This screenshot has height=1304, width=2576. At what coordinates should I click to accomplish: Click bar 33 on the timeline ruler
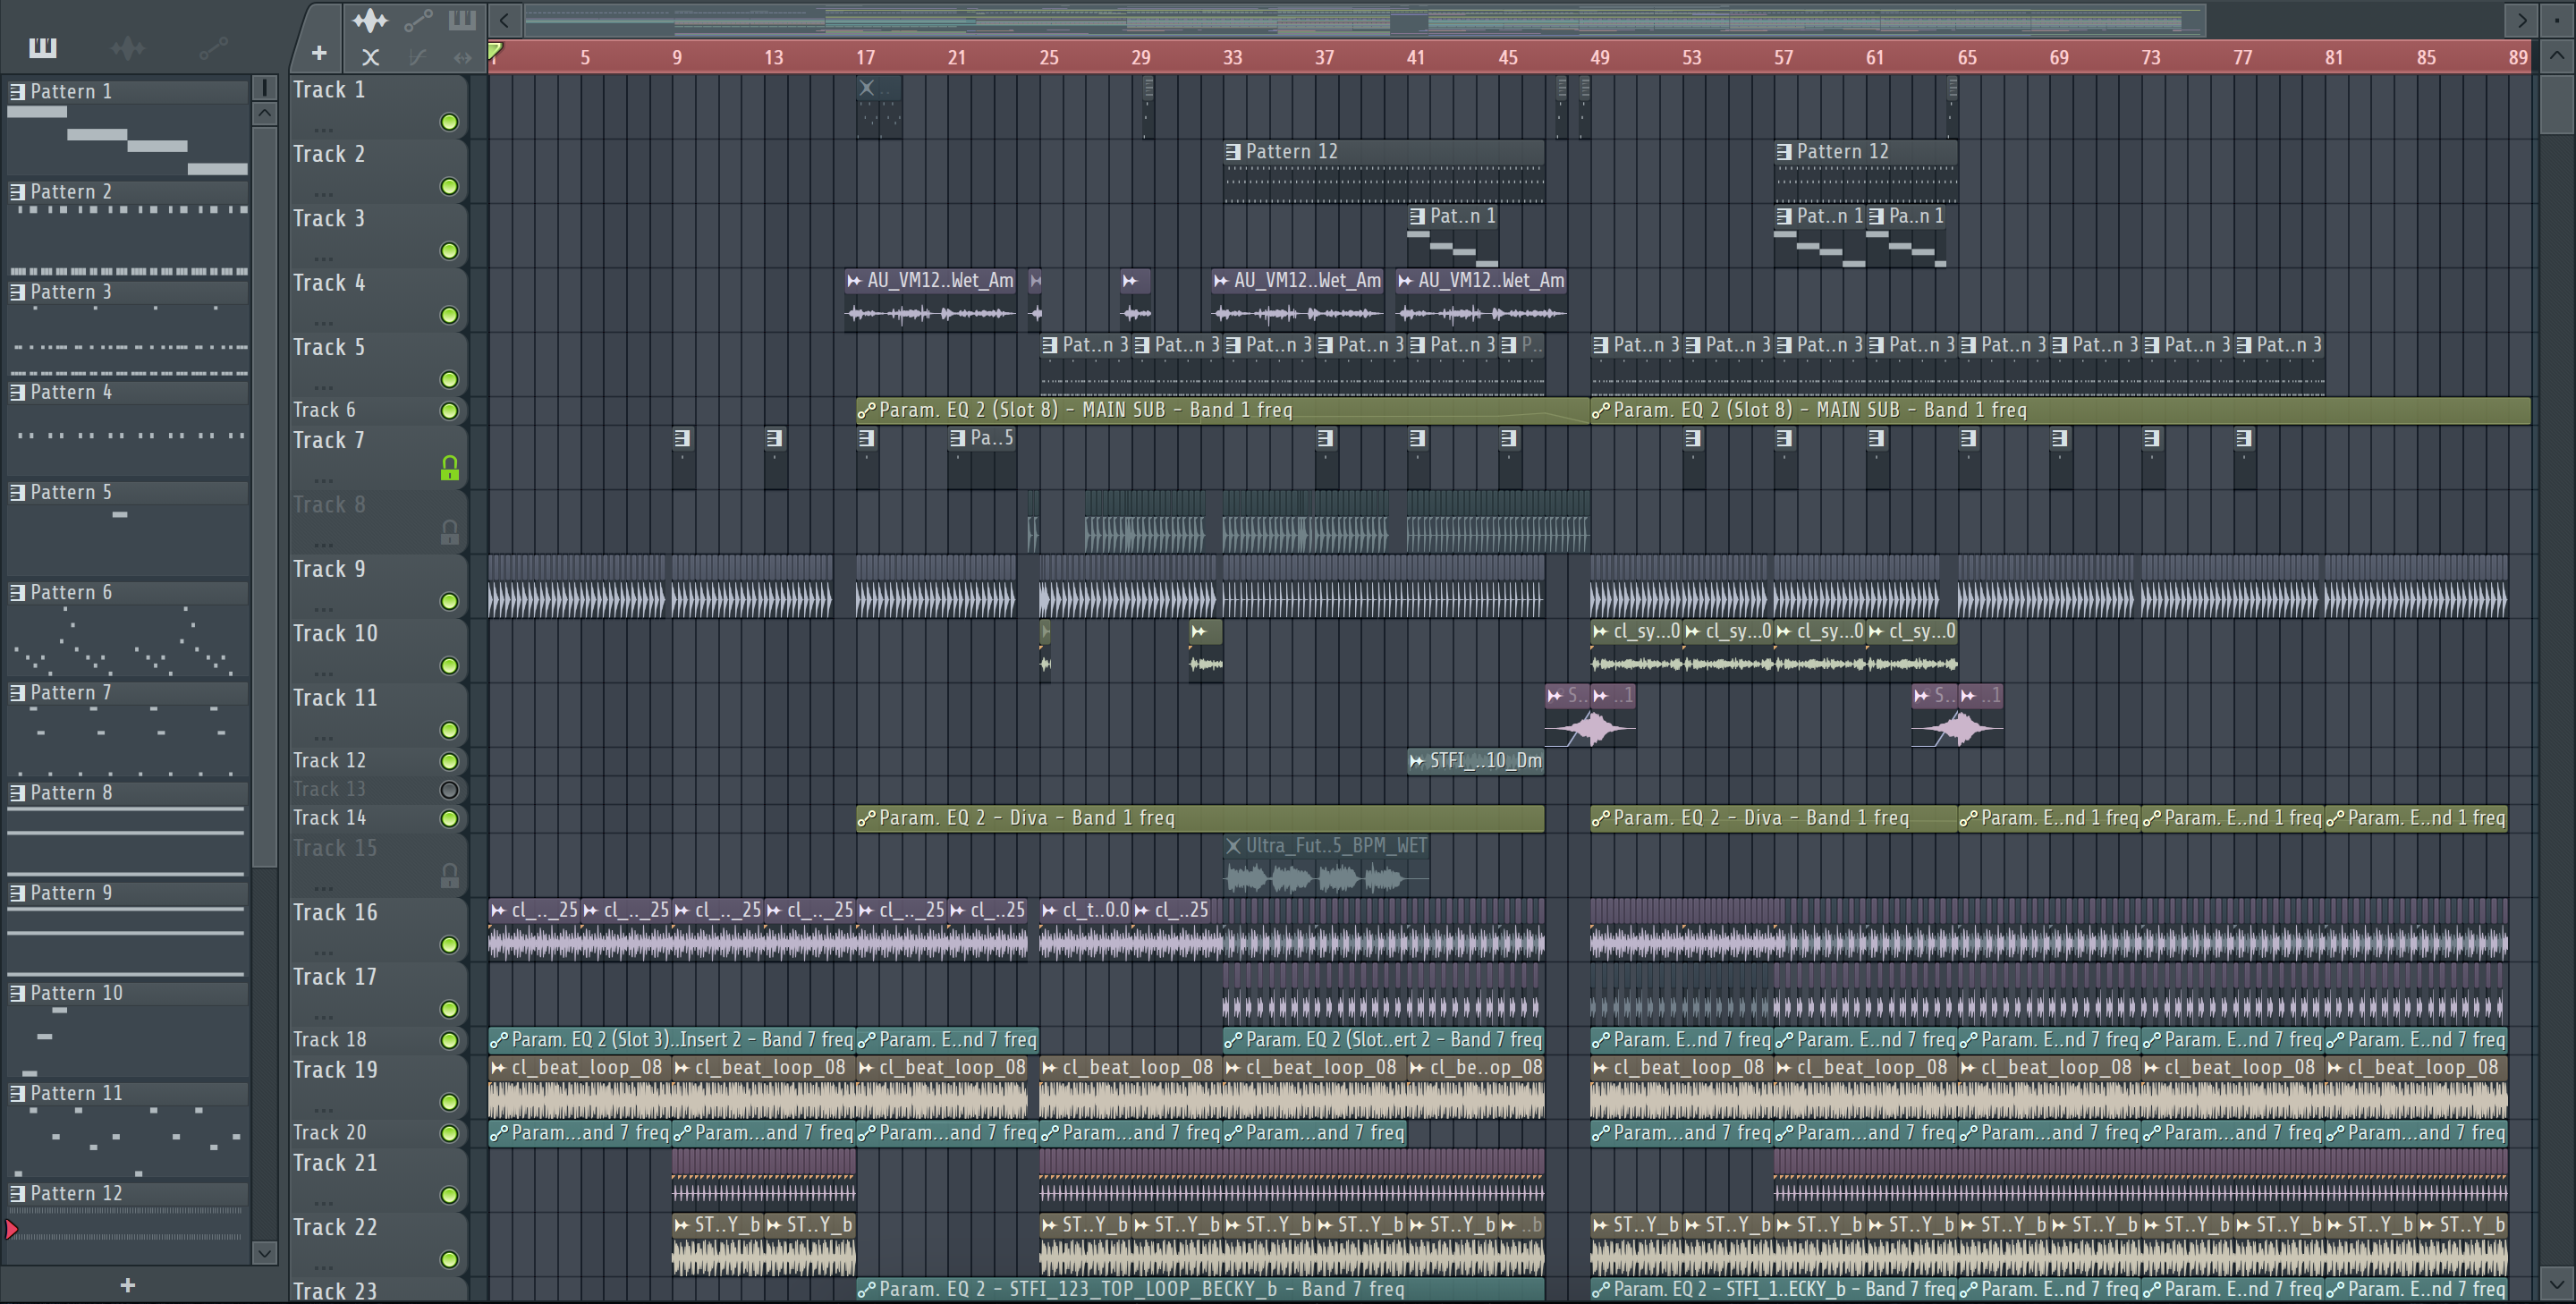pyautogui.click(x=1233, y=57)
